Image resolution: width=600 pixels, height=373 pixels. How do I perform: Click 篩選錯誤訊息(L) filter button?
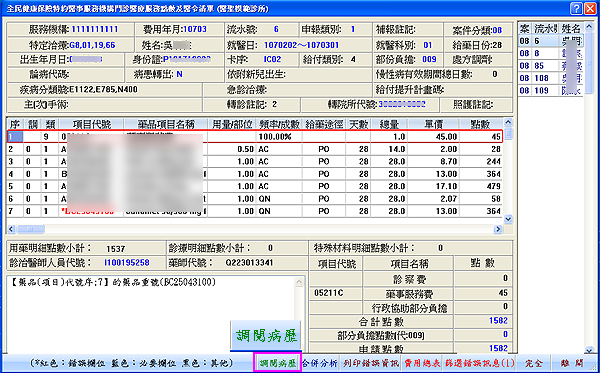coord(479,363)
